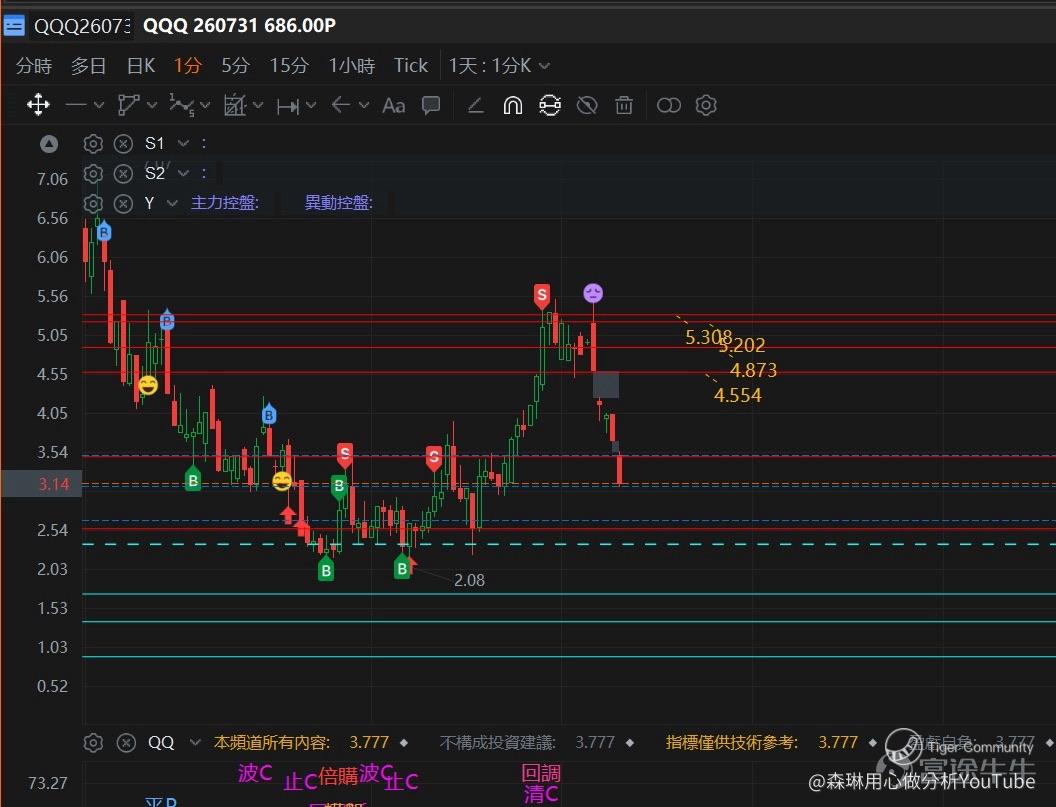Select the Fibonacci/gann chart tool
Image resolution: width=1056 pixels, height=807 pixels.
pyautogui.click(x=234, y=105)
